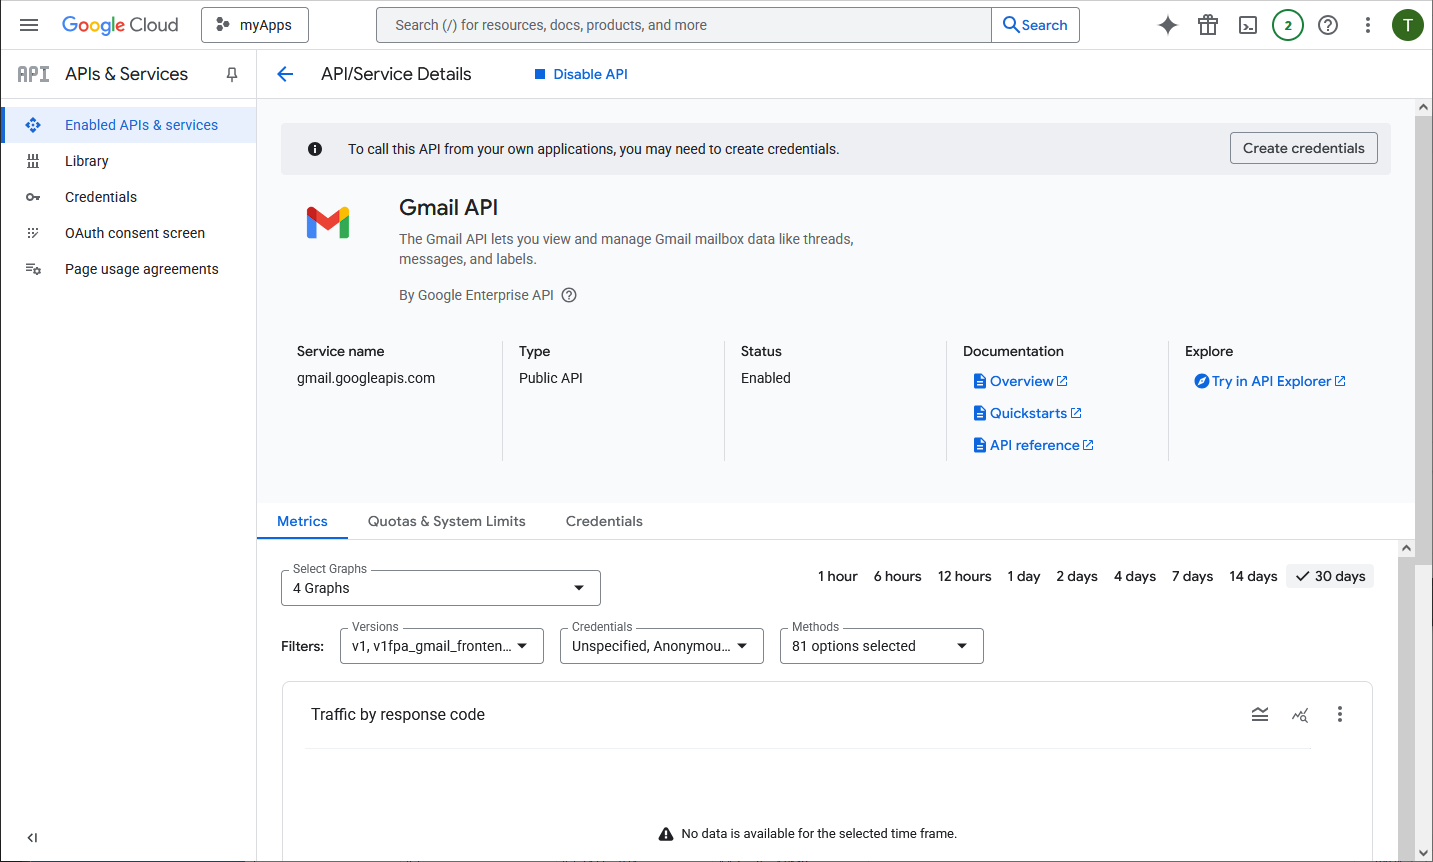Open Try in API Explorer link
1433x862 pixels.
1270,381
